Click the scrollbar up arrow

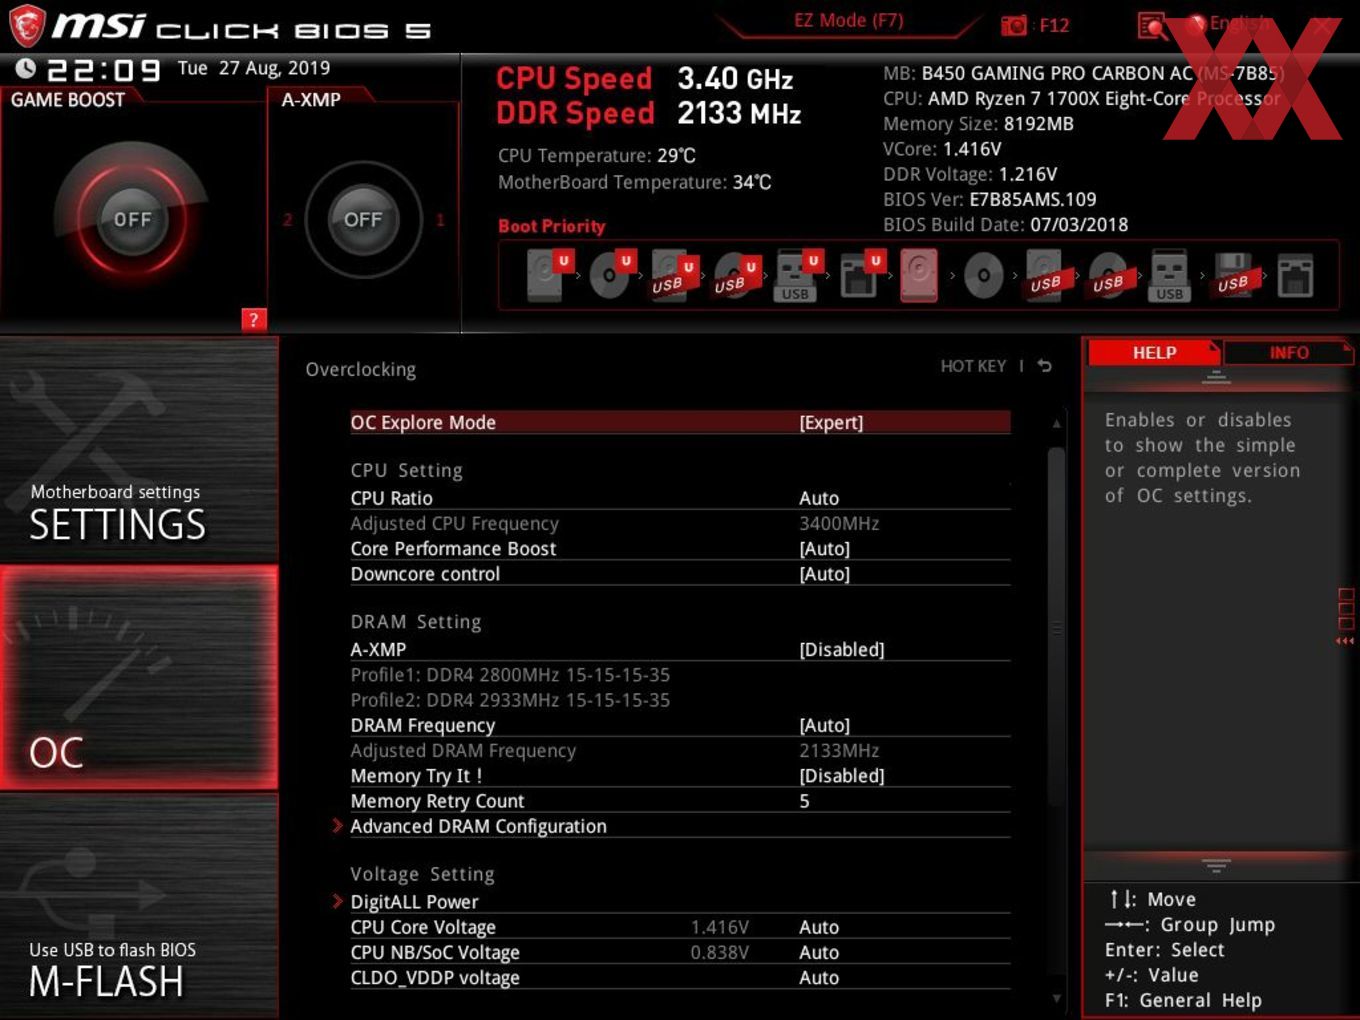coord(1056,424)
